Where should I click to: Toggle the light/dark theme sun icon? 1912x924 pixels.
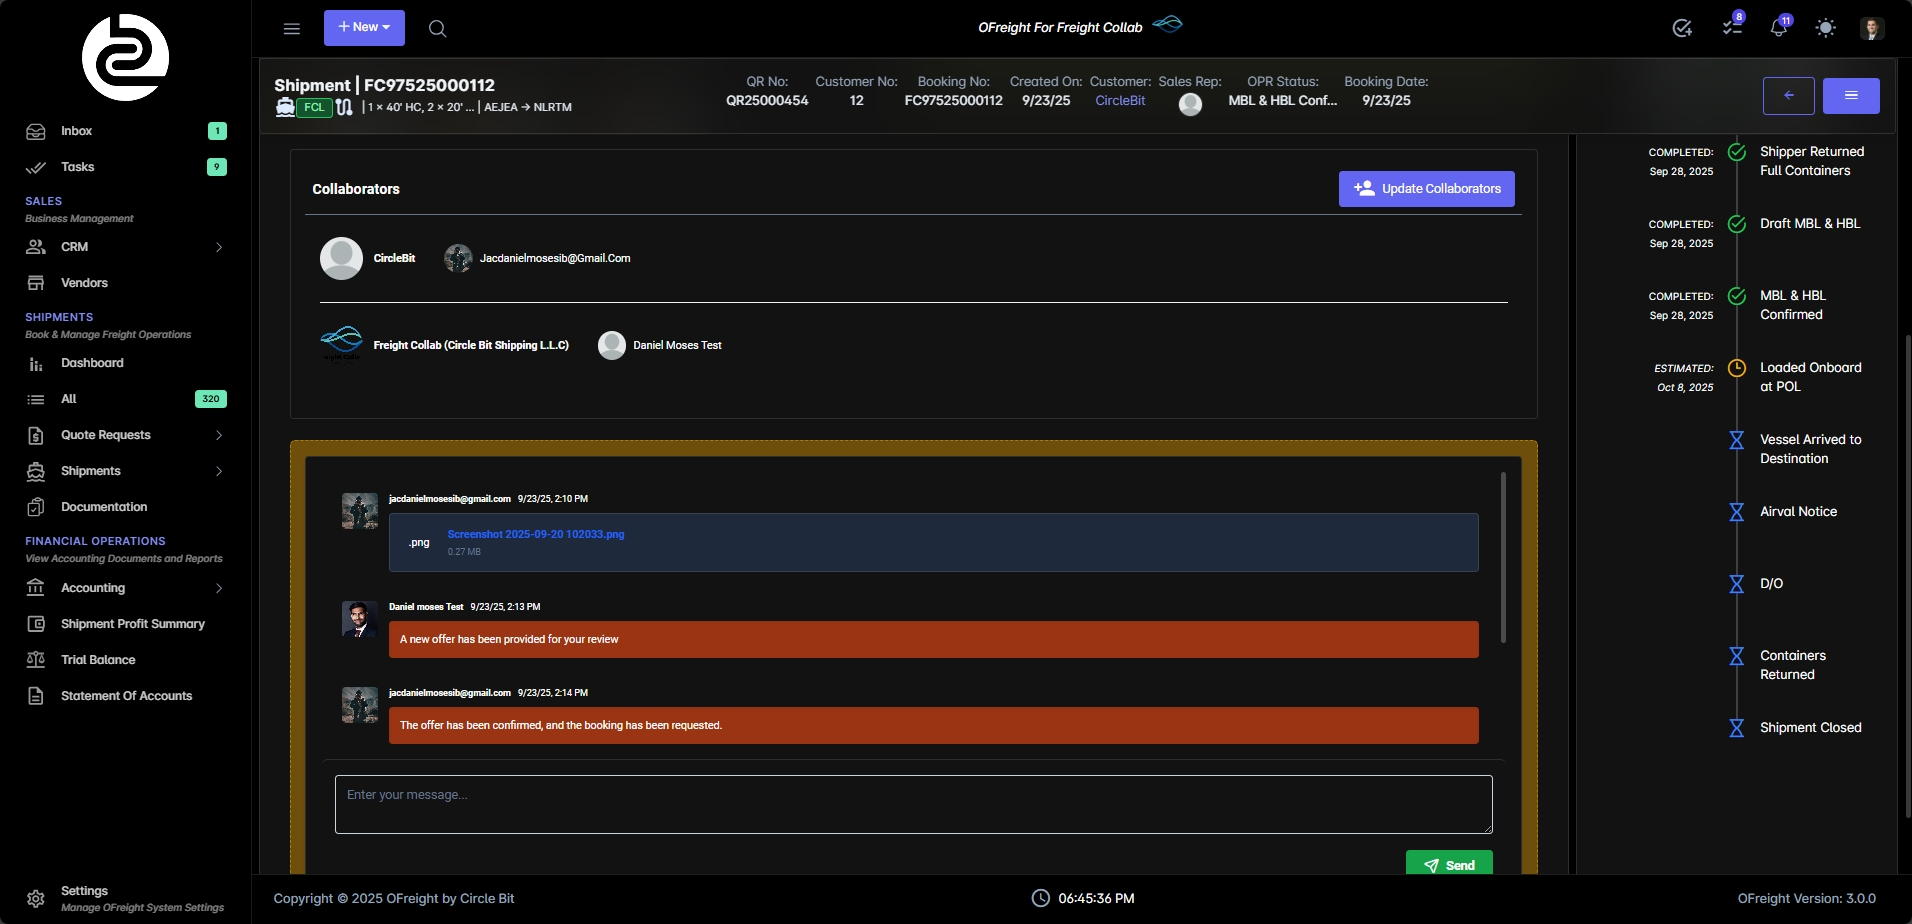(x=1825, y=28)
